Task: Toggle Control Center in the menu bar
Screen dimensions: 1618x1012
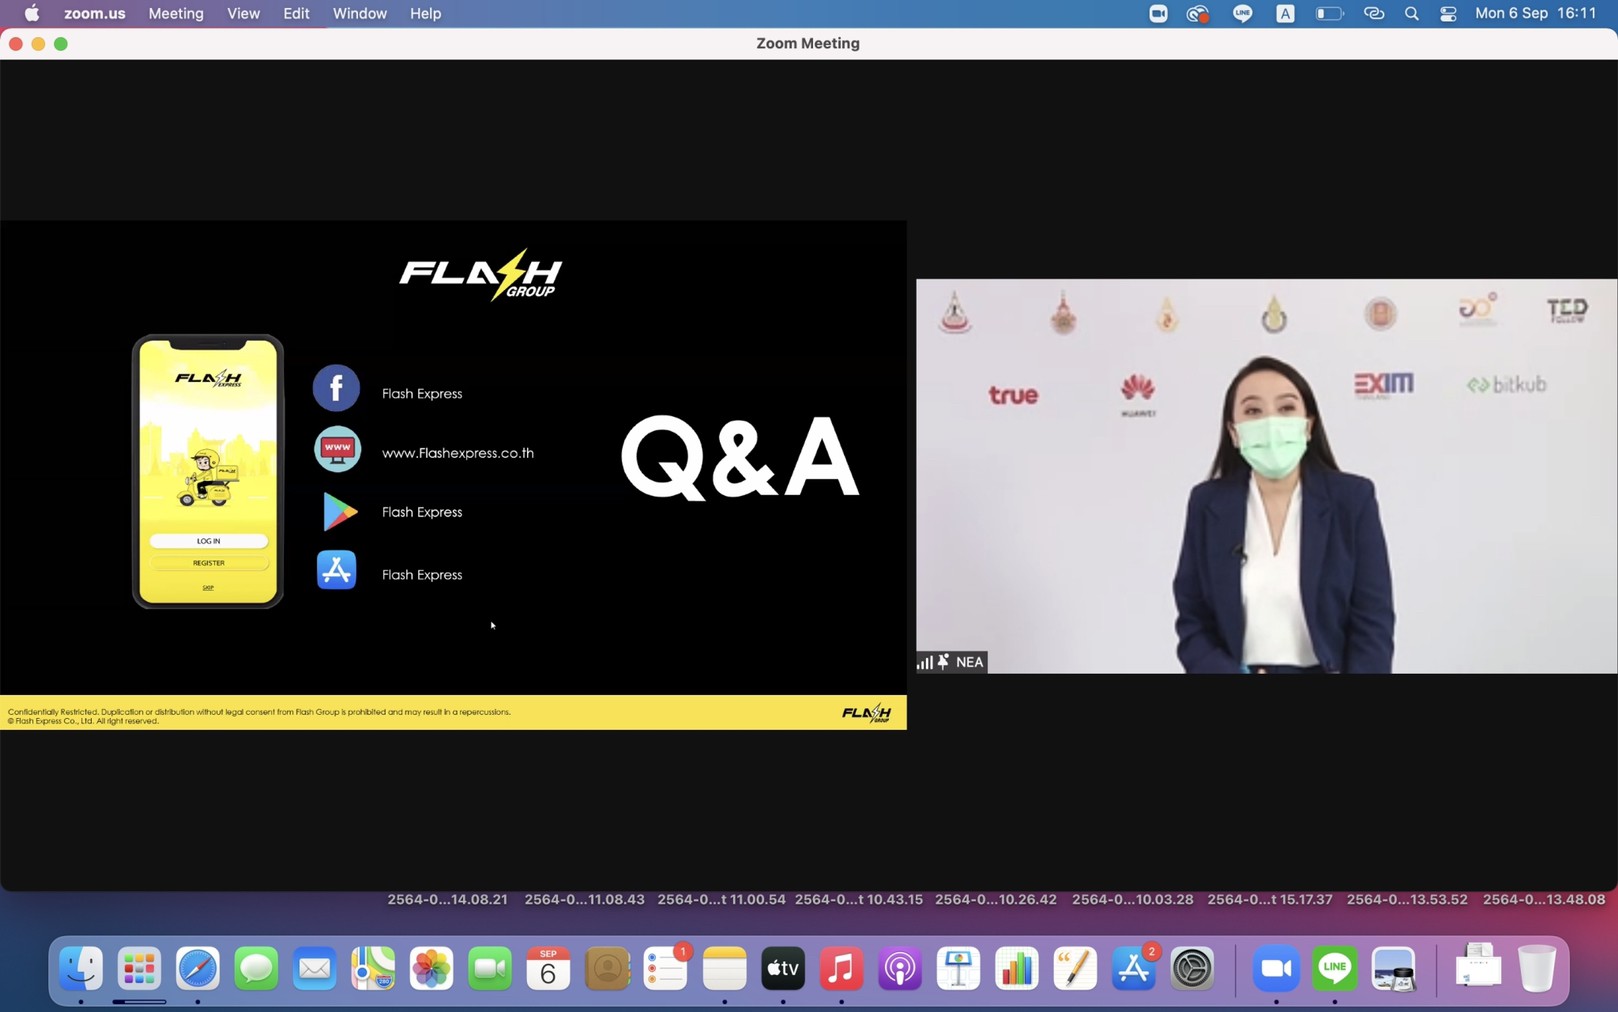Action: point(1447,14)
